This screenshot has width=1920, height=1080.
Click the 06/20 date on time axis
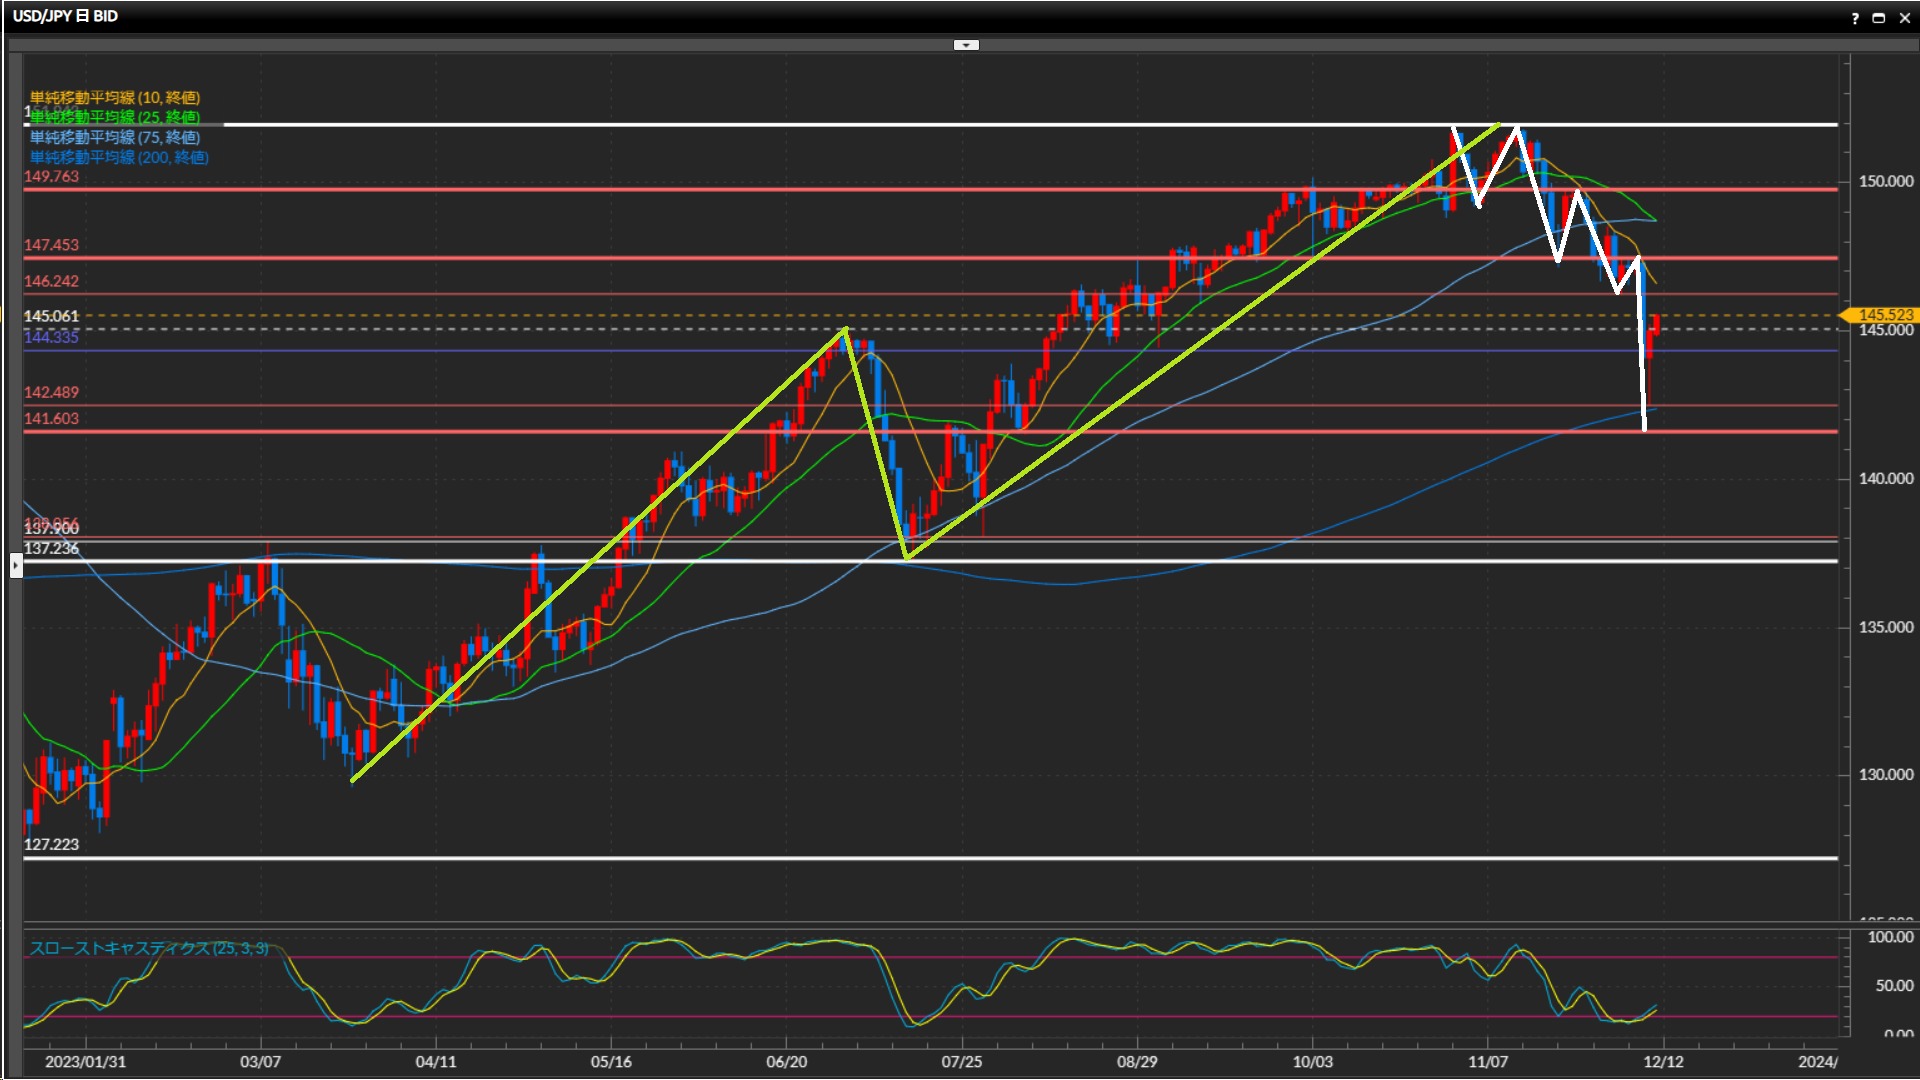pyautogui.click(x=786, y=1062)
